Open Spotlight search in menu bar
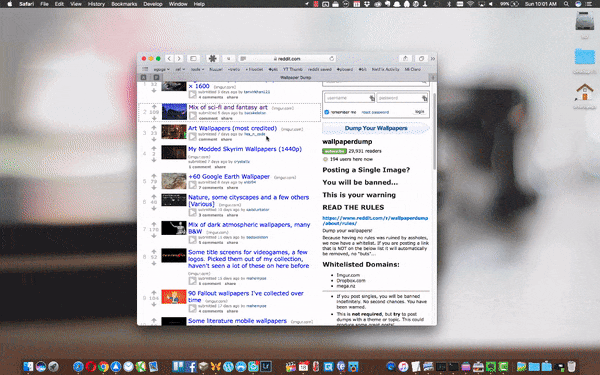Viewport: 600px width, 375px height. [566, 4]
